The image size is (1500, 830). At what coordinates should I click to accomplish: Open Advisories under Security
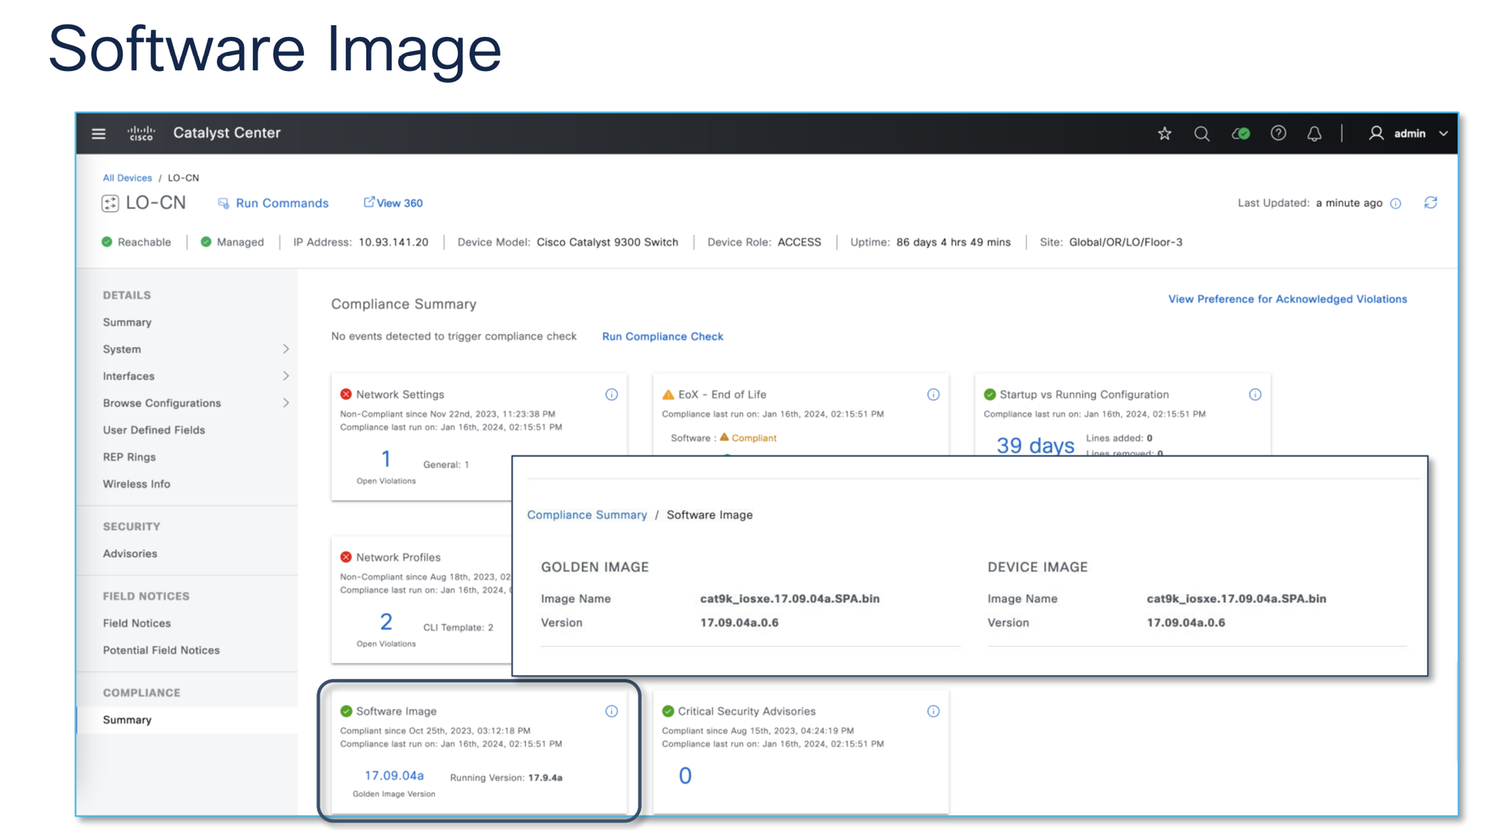click(130, 553)
